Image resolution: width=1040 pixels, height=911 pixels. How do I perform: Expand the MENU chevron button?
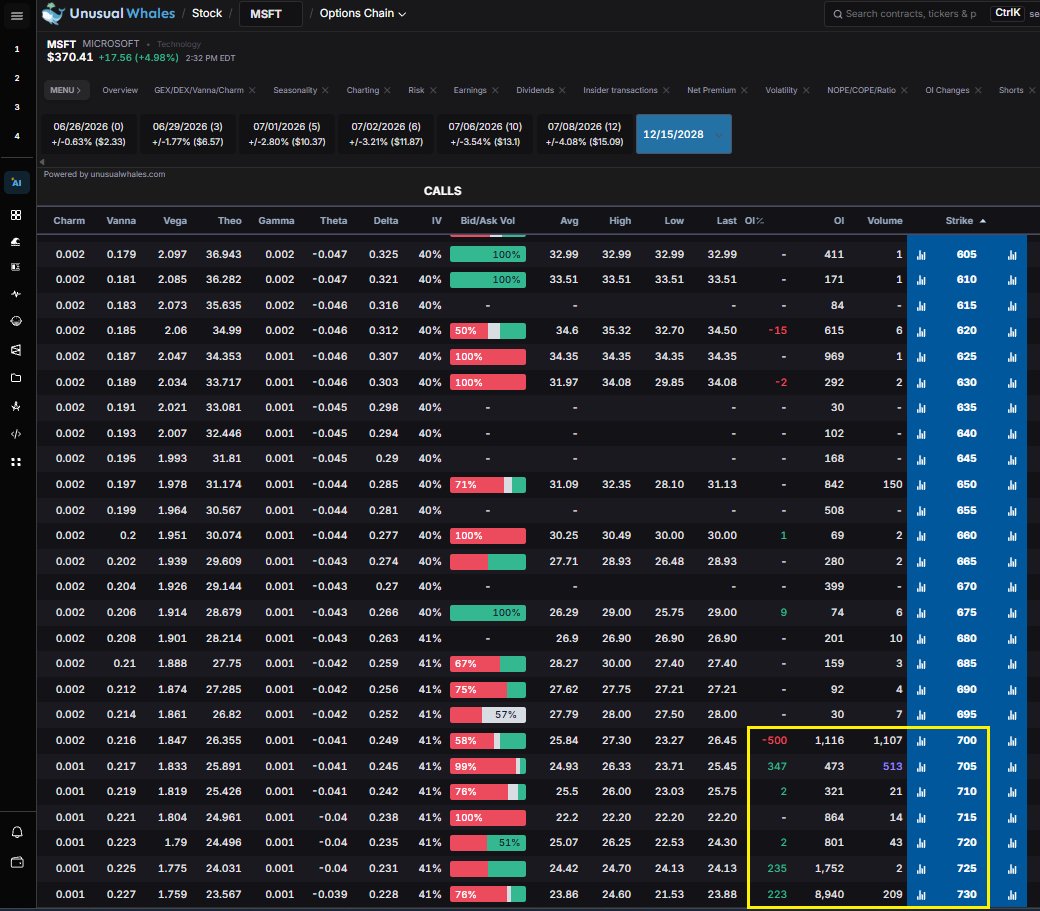point(65,90)
